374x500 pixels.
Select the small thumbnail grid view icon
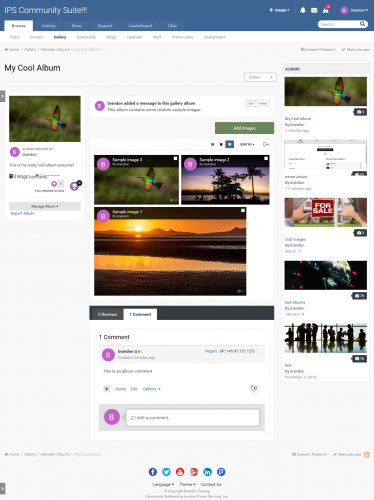coord(212,144)
